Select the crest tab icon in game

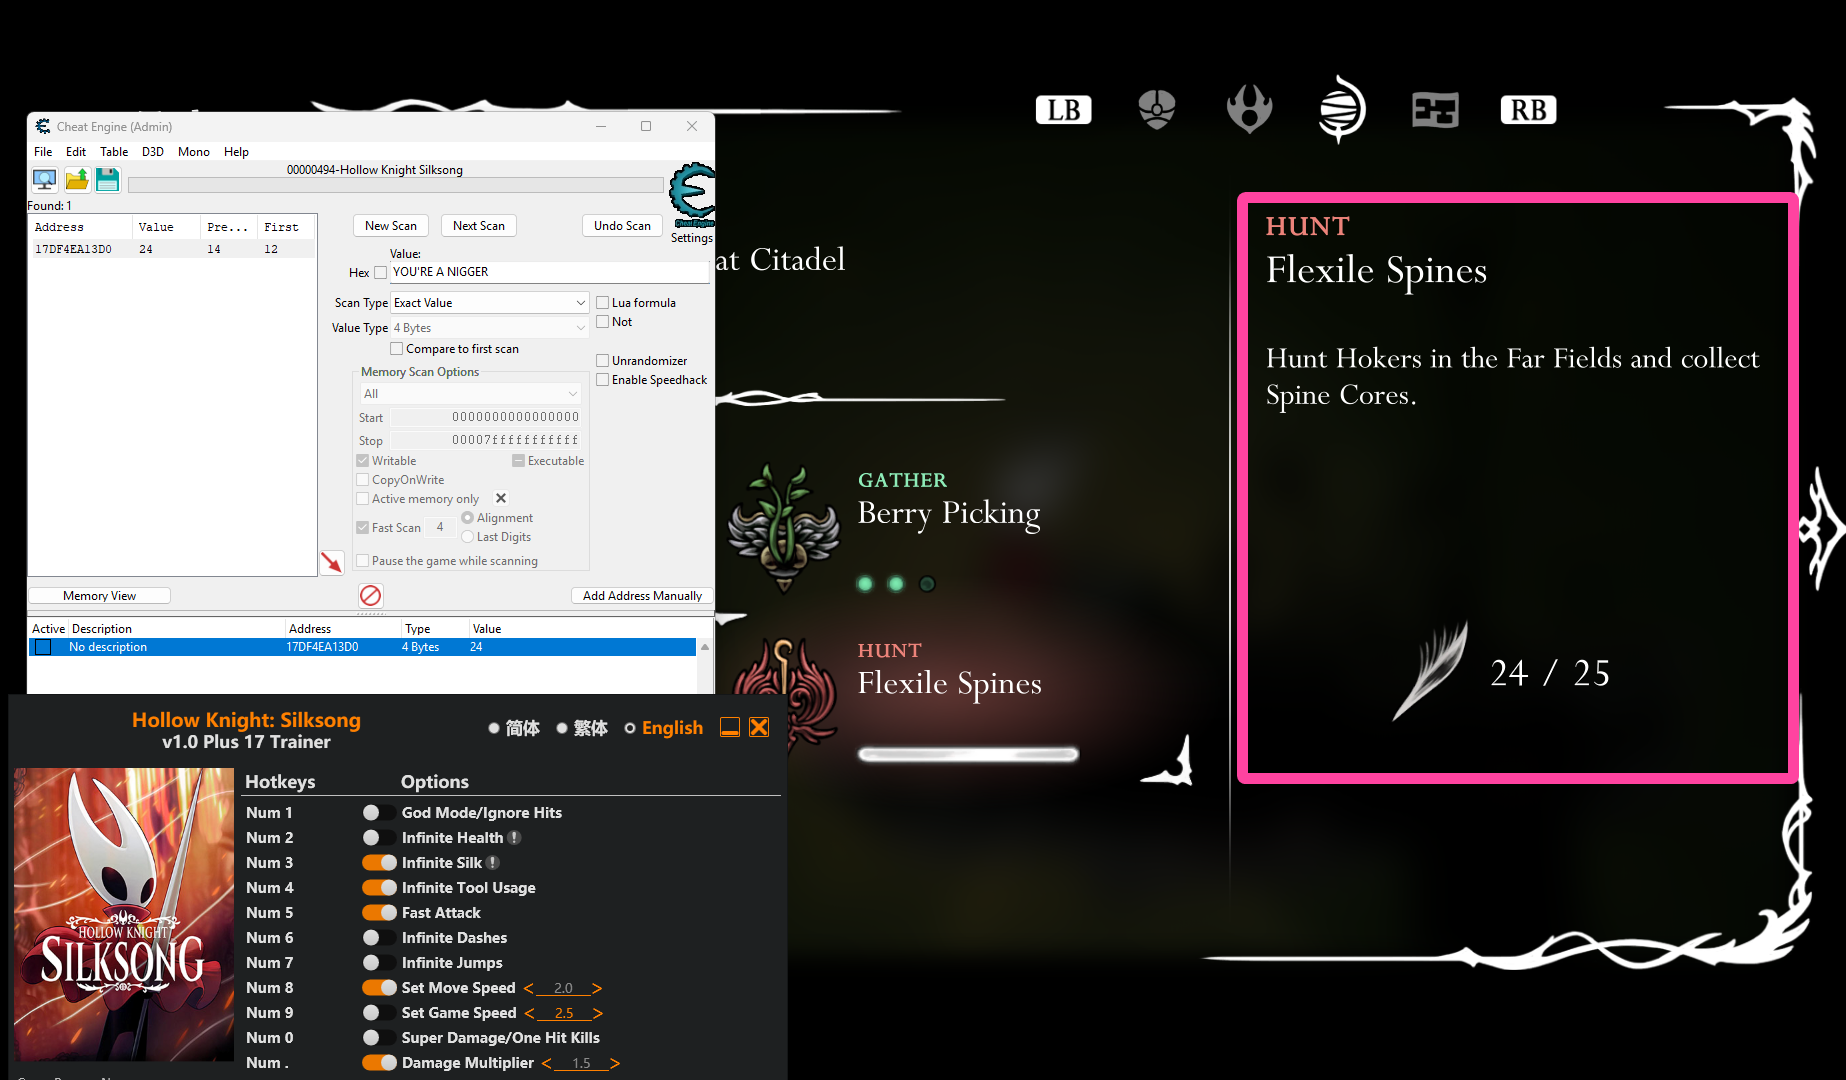tap(1249, 109)
